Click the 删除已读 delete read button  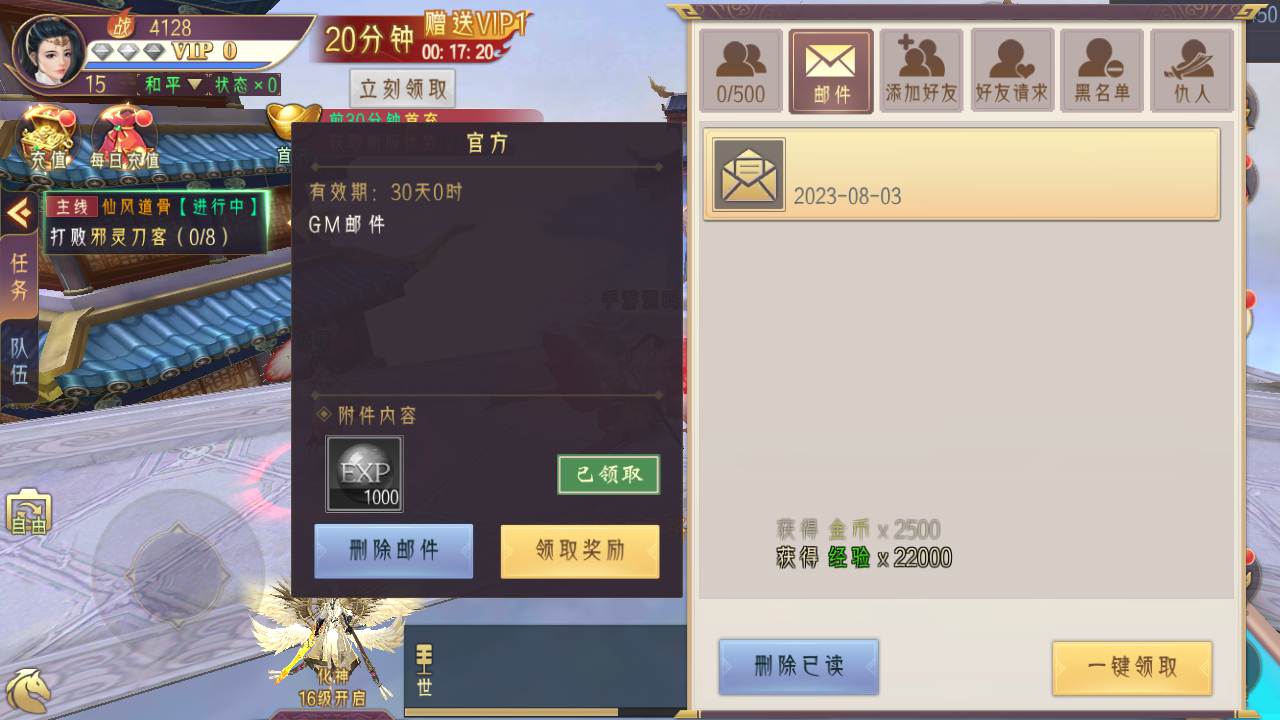point(799,667)
